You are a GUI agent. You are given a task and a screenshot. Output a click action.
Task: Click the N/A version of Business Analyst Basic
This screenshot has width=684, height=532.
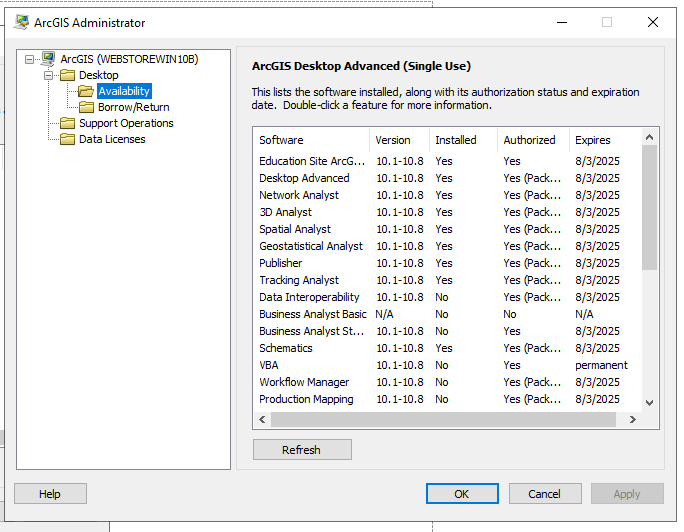384,314
